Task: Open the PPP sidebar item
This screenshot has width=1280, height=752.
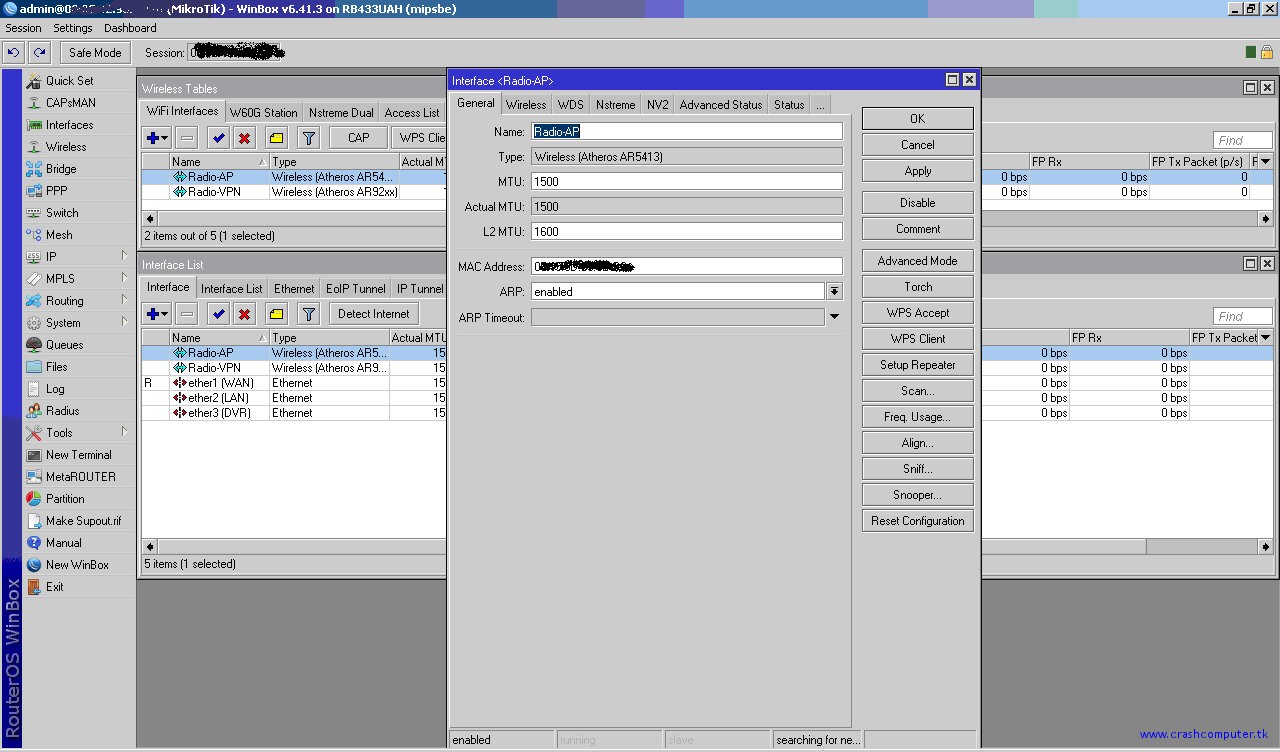Action: tap(56, 191)
